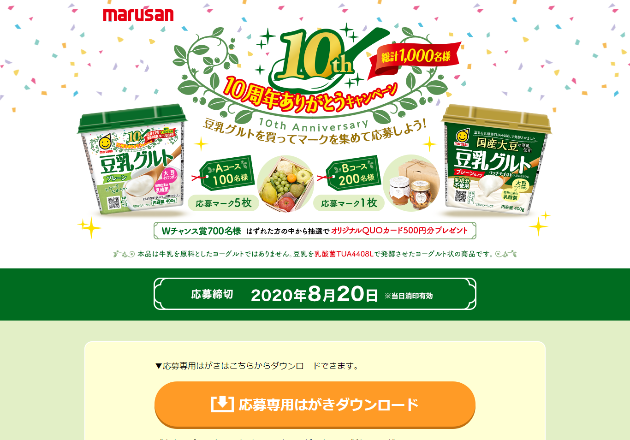The width and height of the screenshot is (630, 440).
Task: Click the オリジナルQUOカード500円分プレゼント text
Action: [x=399, y=231]
